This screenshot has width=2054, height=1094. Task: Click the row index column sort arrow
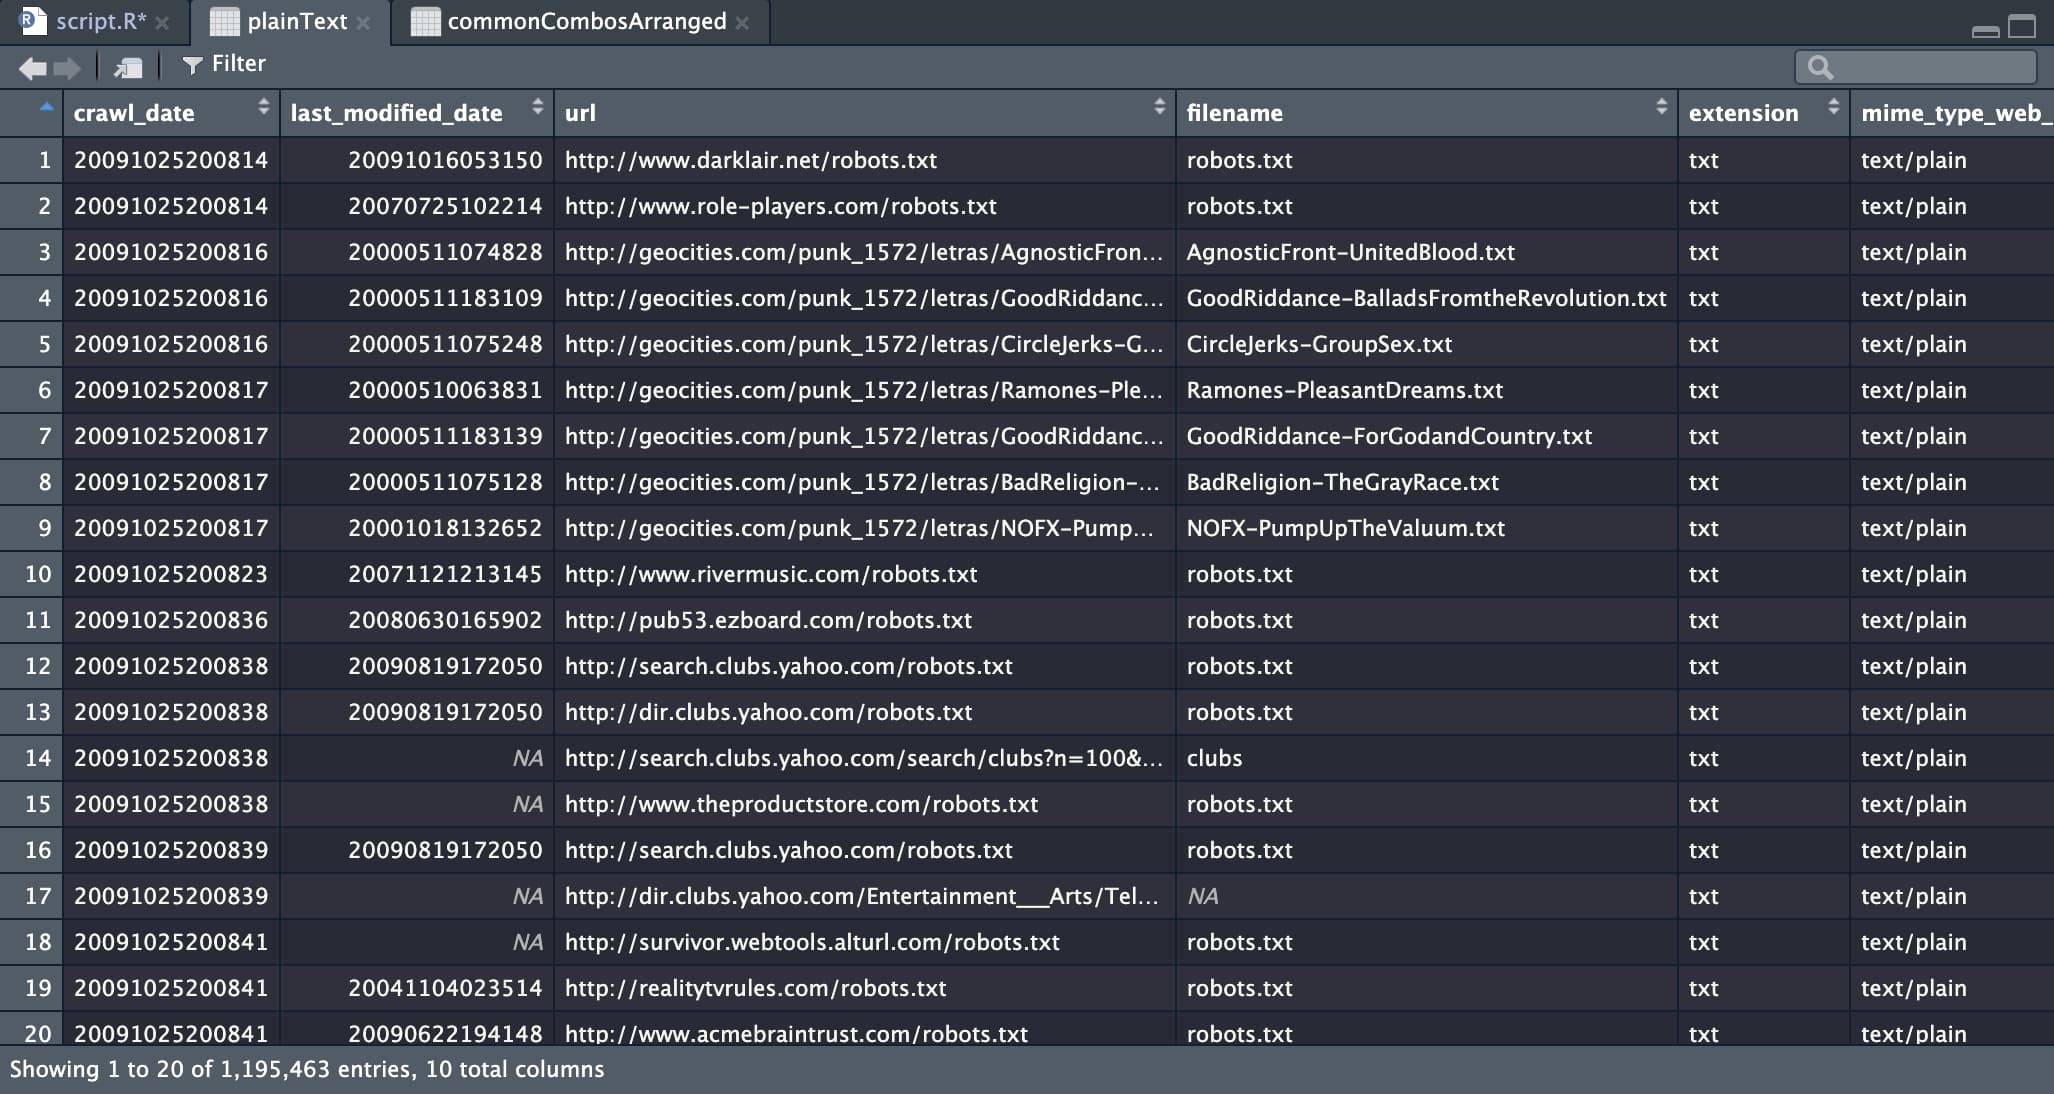(46, 106)
